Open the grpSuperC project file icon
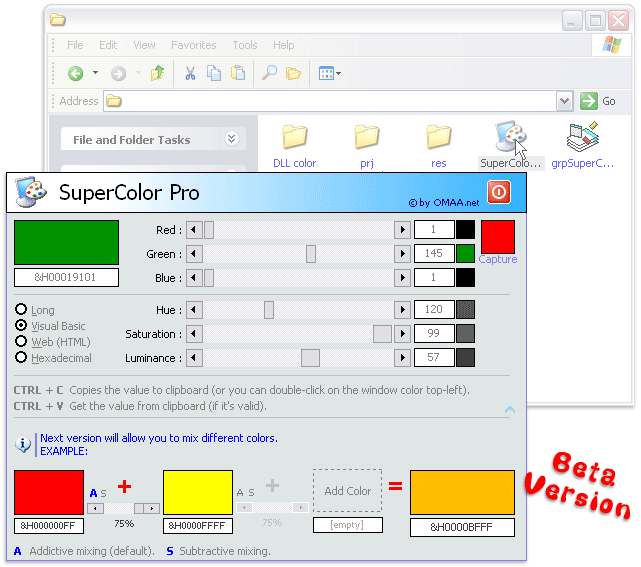 [x=582, y=138]
